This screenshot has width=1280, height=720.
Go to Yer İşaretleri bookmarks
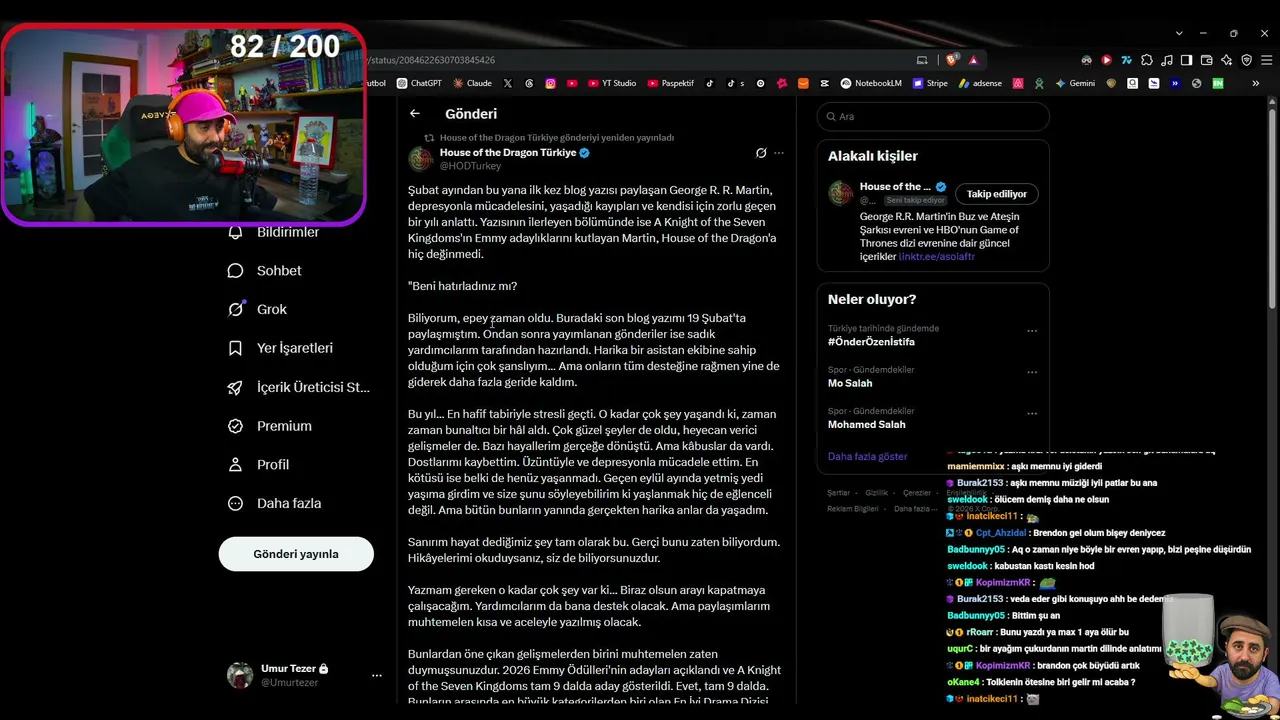(281, 348)
